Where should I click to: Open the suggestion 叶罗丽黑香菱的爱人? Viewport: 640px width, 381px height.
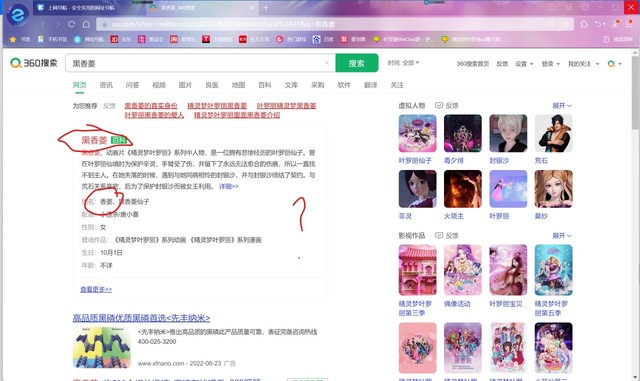click(154, 115)
